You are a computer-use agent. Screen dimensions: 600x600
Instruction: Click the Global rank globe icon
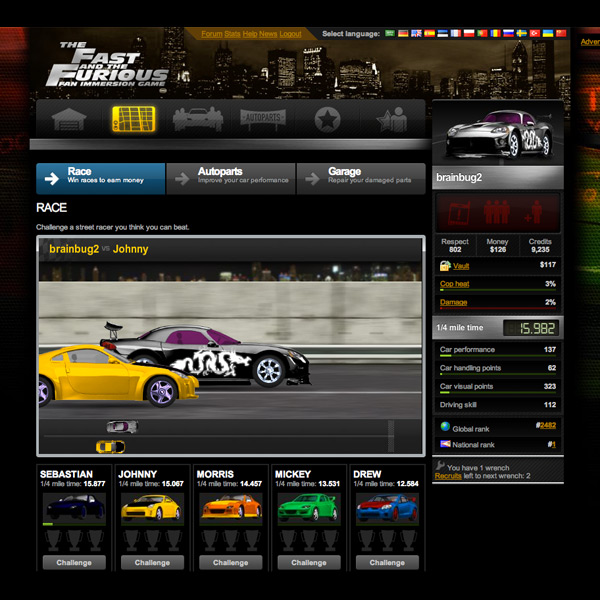(445, 426)
